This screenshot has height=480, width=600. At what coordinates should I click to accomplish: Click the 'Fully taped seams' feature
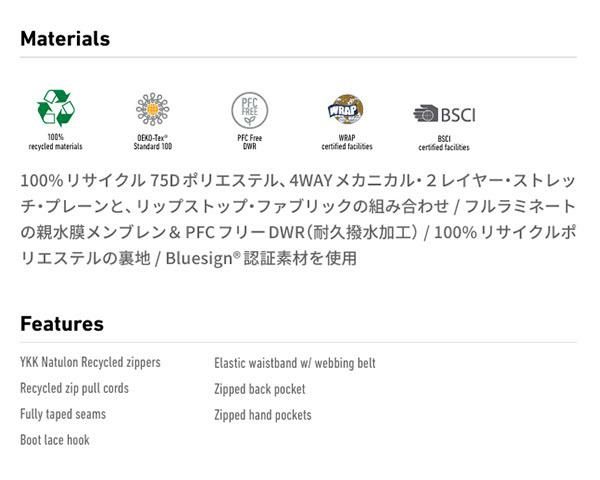point(63,414)
